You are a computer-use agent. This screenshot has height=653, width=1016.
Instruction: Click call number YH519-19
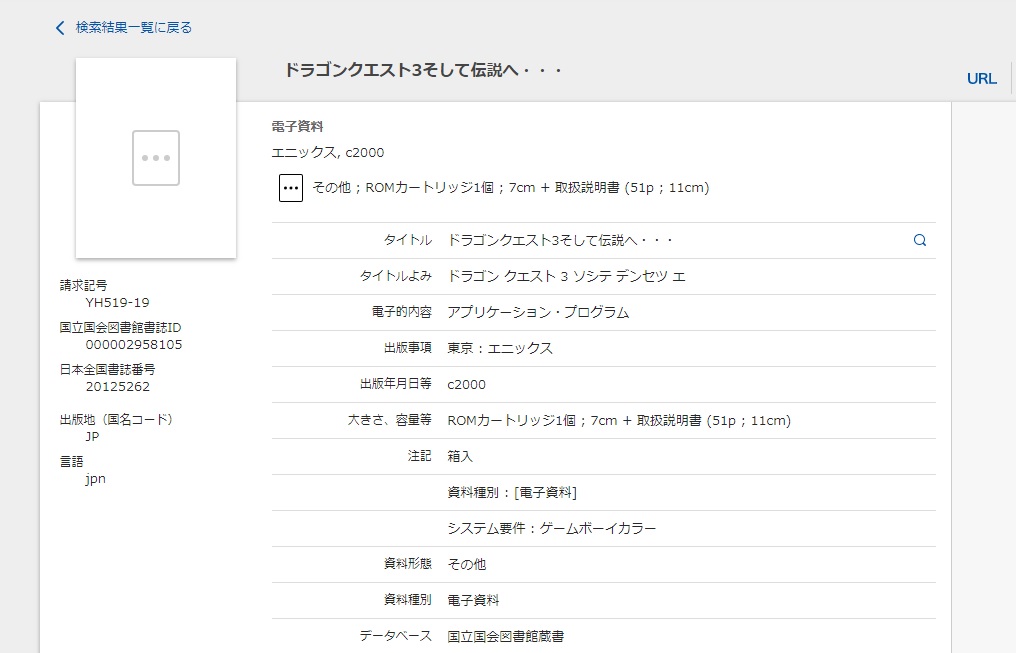pos(117,303)
